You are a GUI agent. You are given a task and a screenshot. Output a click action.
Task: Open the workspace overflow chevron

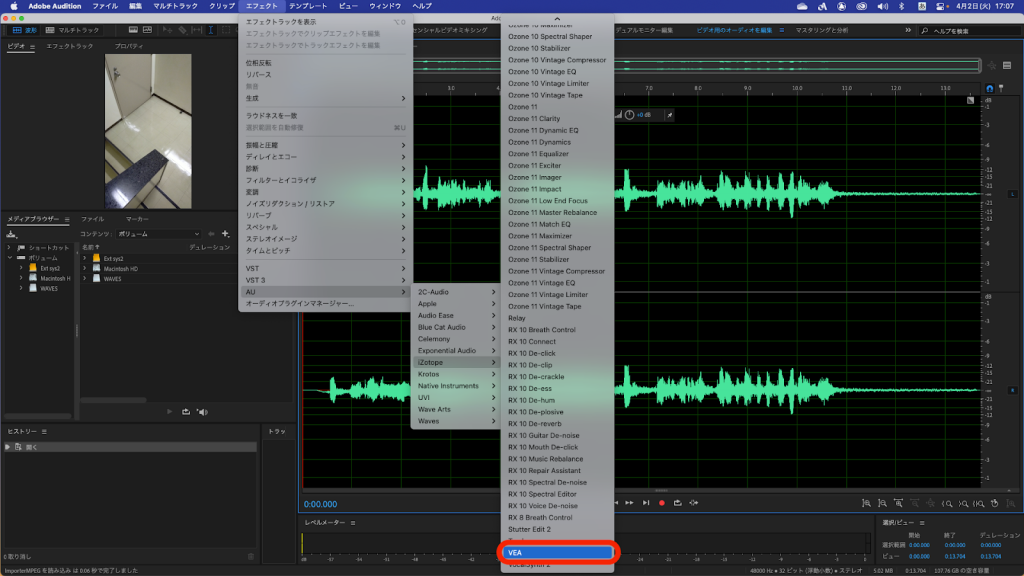pyautogui.click(x=908, y=30)
